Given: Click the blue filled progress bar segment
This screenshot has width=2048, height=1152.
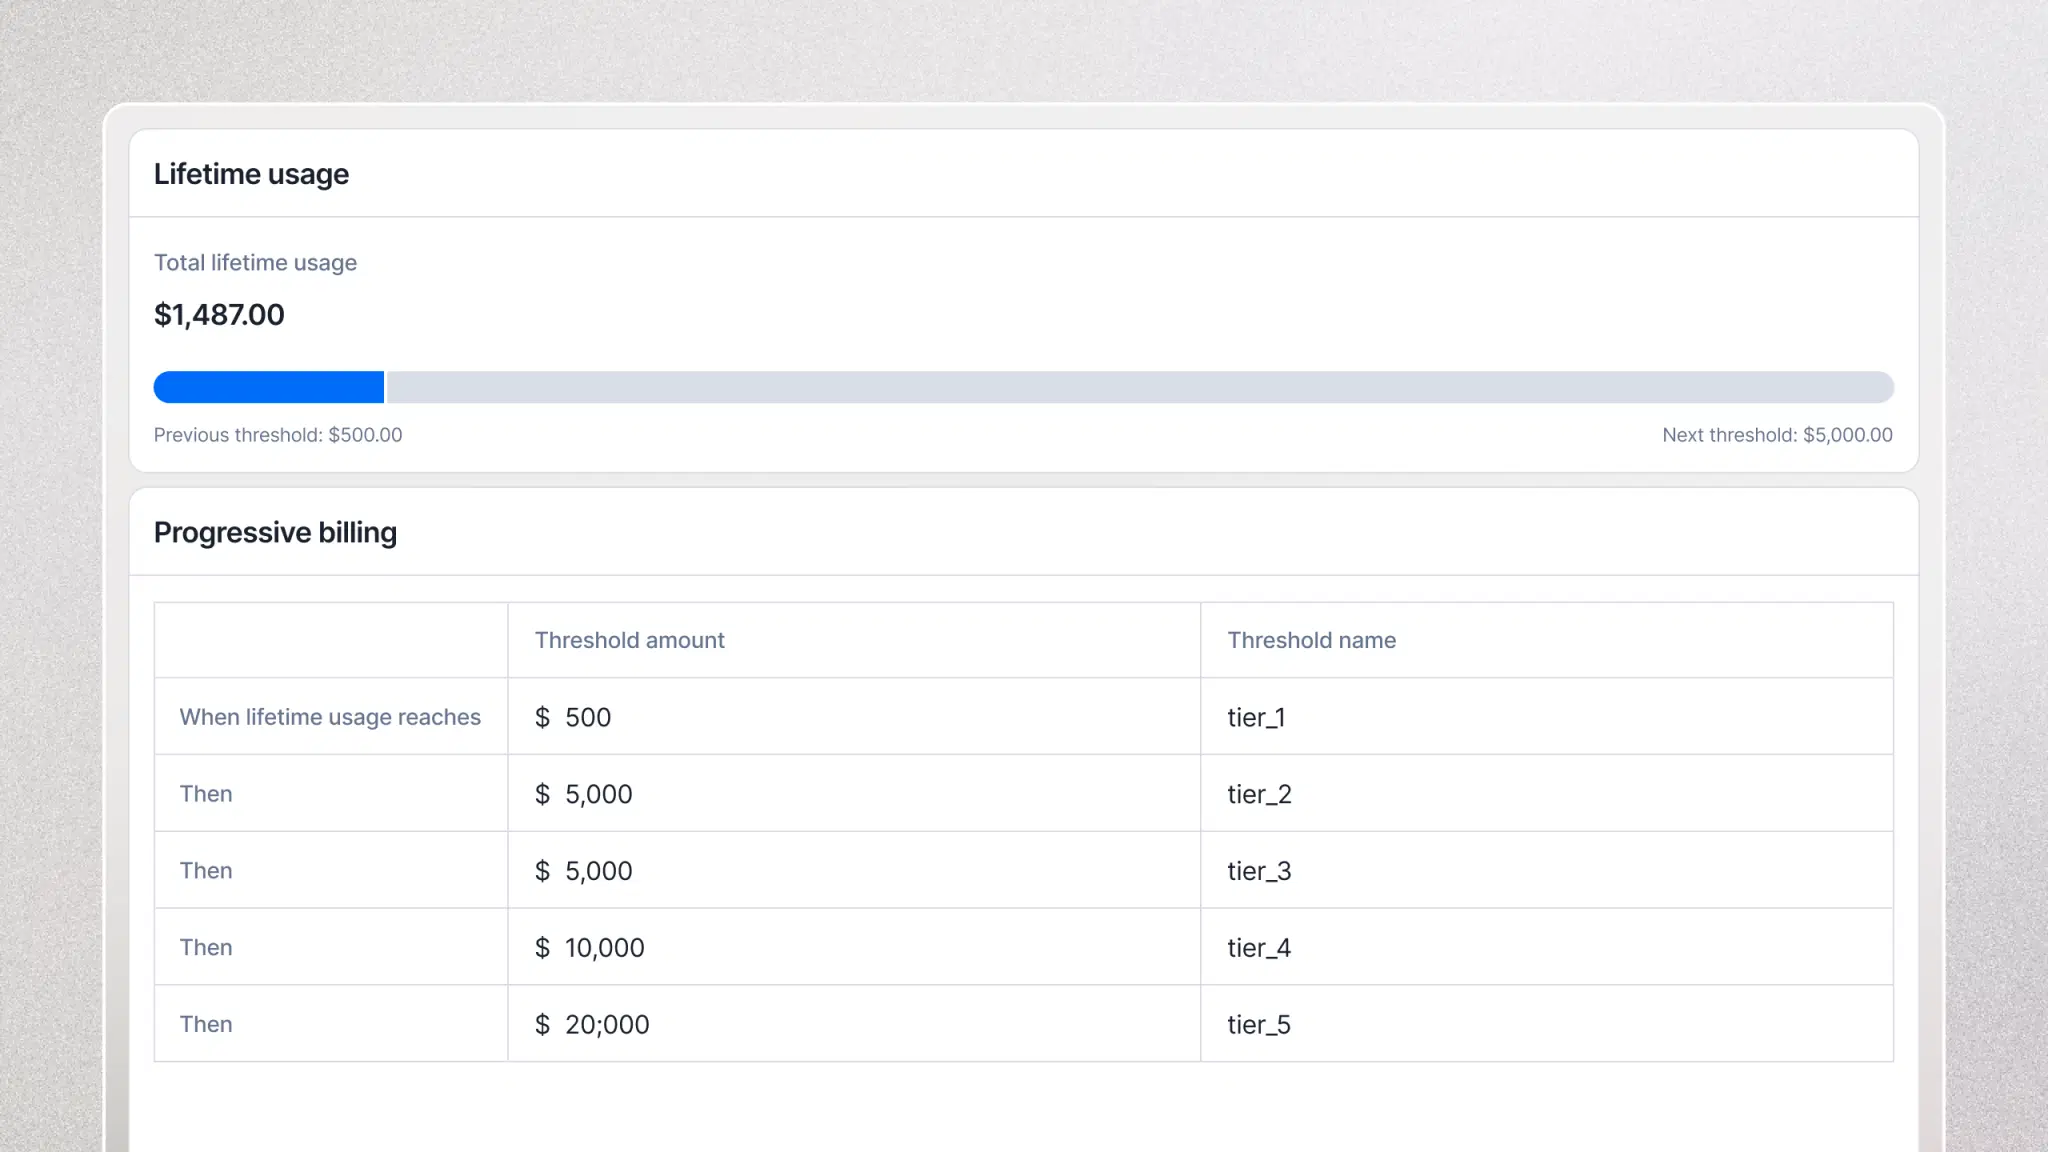Looking at the screenshot, I should click(x=268, y=387).
